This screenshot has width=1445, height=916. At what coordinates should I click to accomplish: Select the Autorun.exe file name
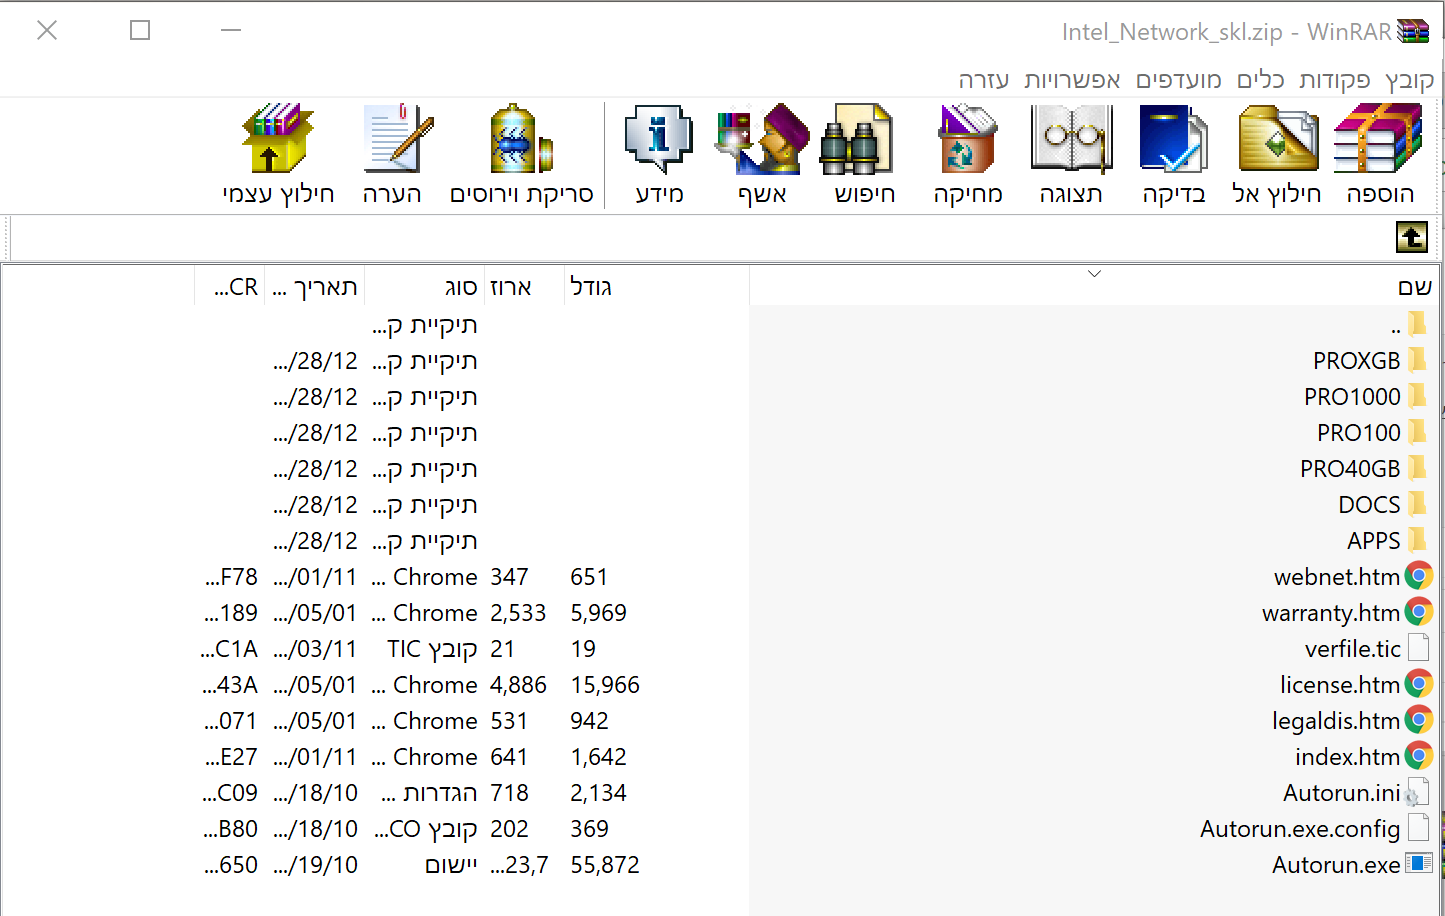click(x=1336, y=865)
